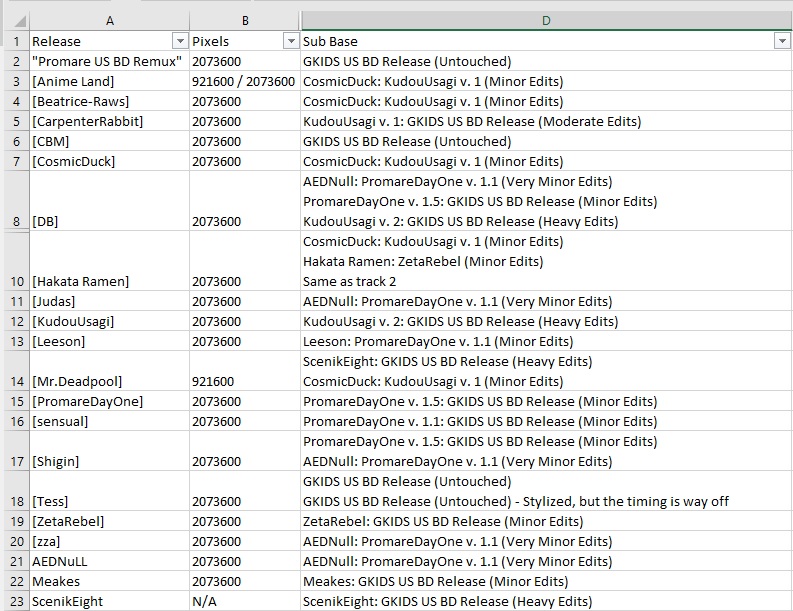The height and width of the screenshot is (611, 793).
Task: Select column D header
Action: click(546, 21)
